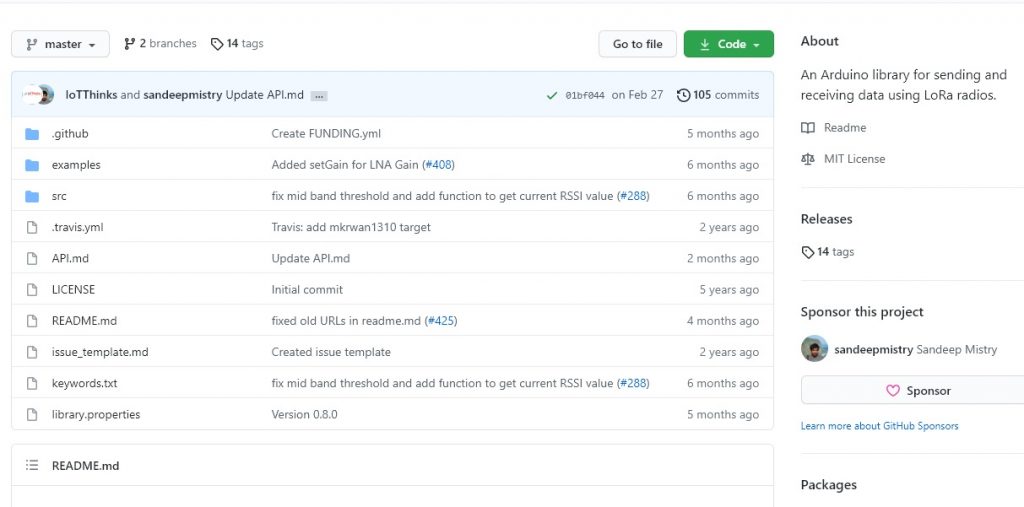This screenshot has width=1024, height=507.
Task: Click the Go to file button
Action: coord(637,44)
